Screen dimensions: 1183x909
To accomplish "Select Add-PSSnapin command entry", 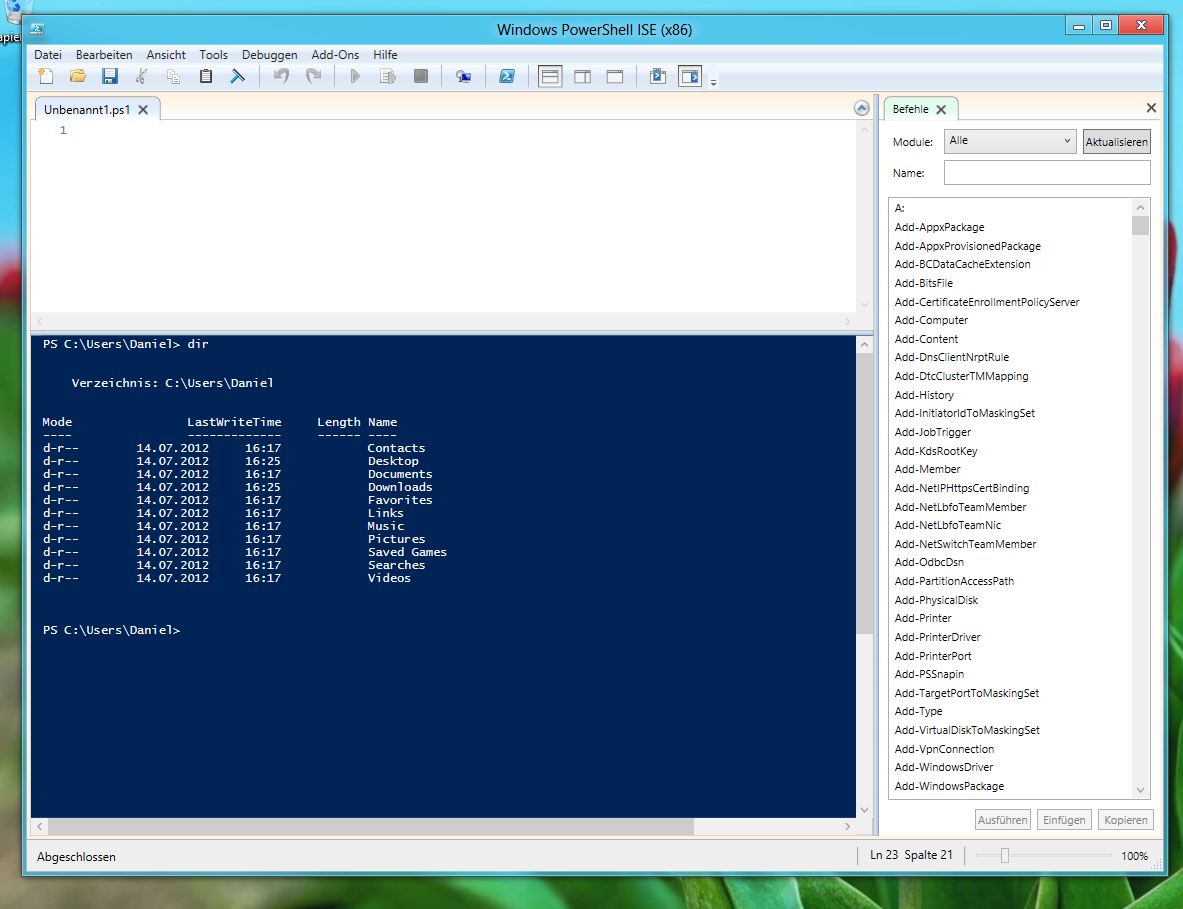I will click(x=929, y=674).
